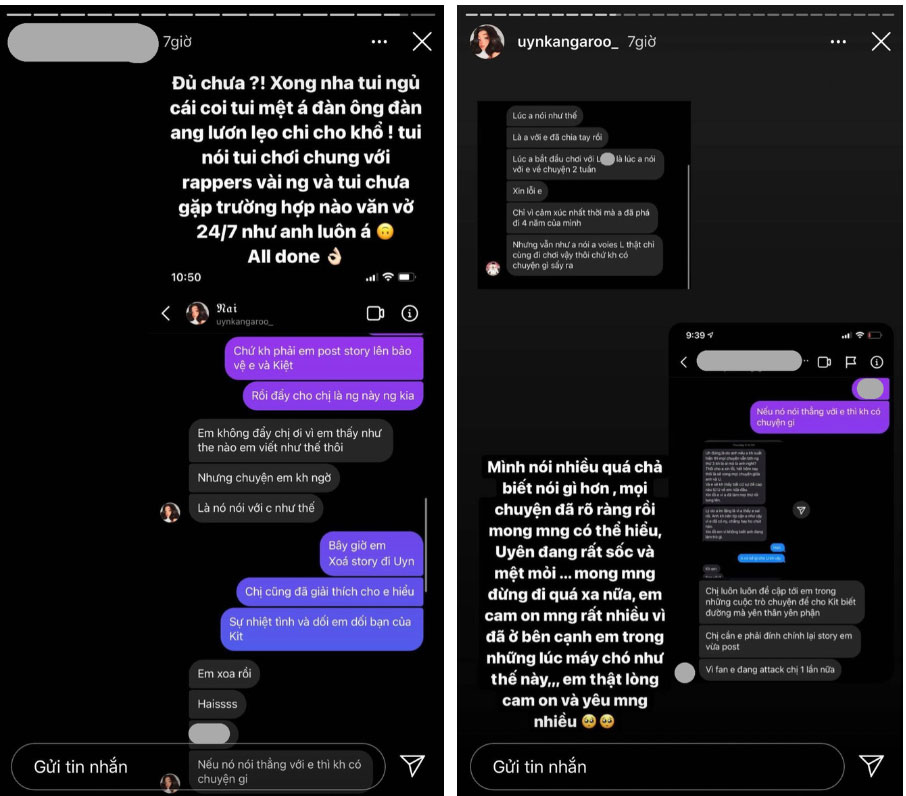Tap the left 'Gửi tin nhắn' message field

point(198,767)
